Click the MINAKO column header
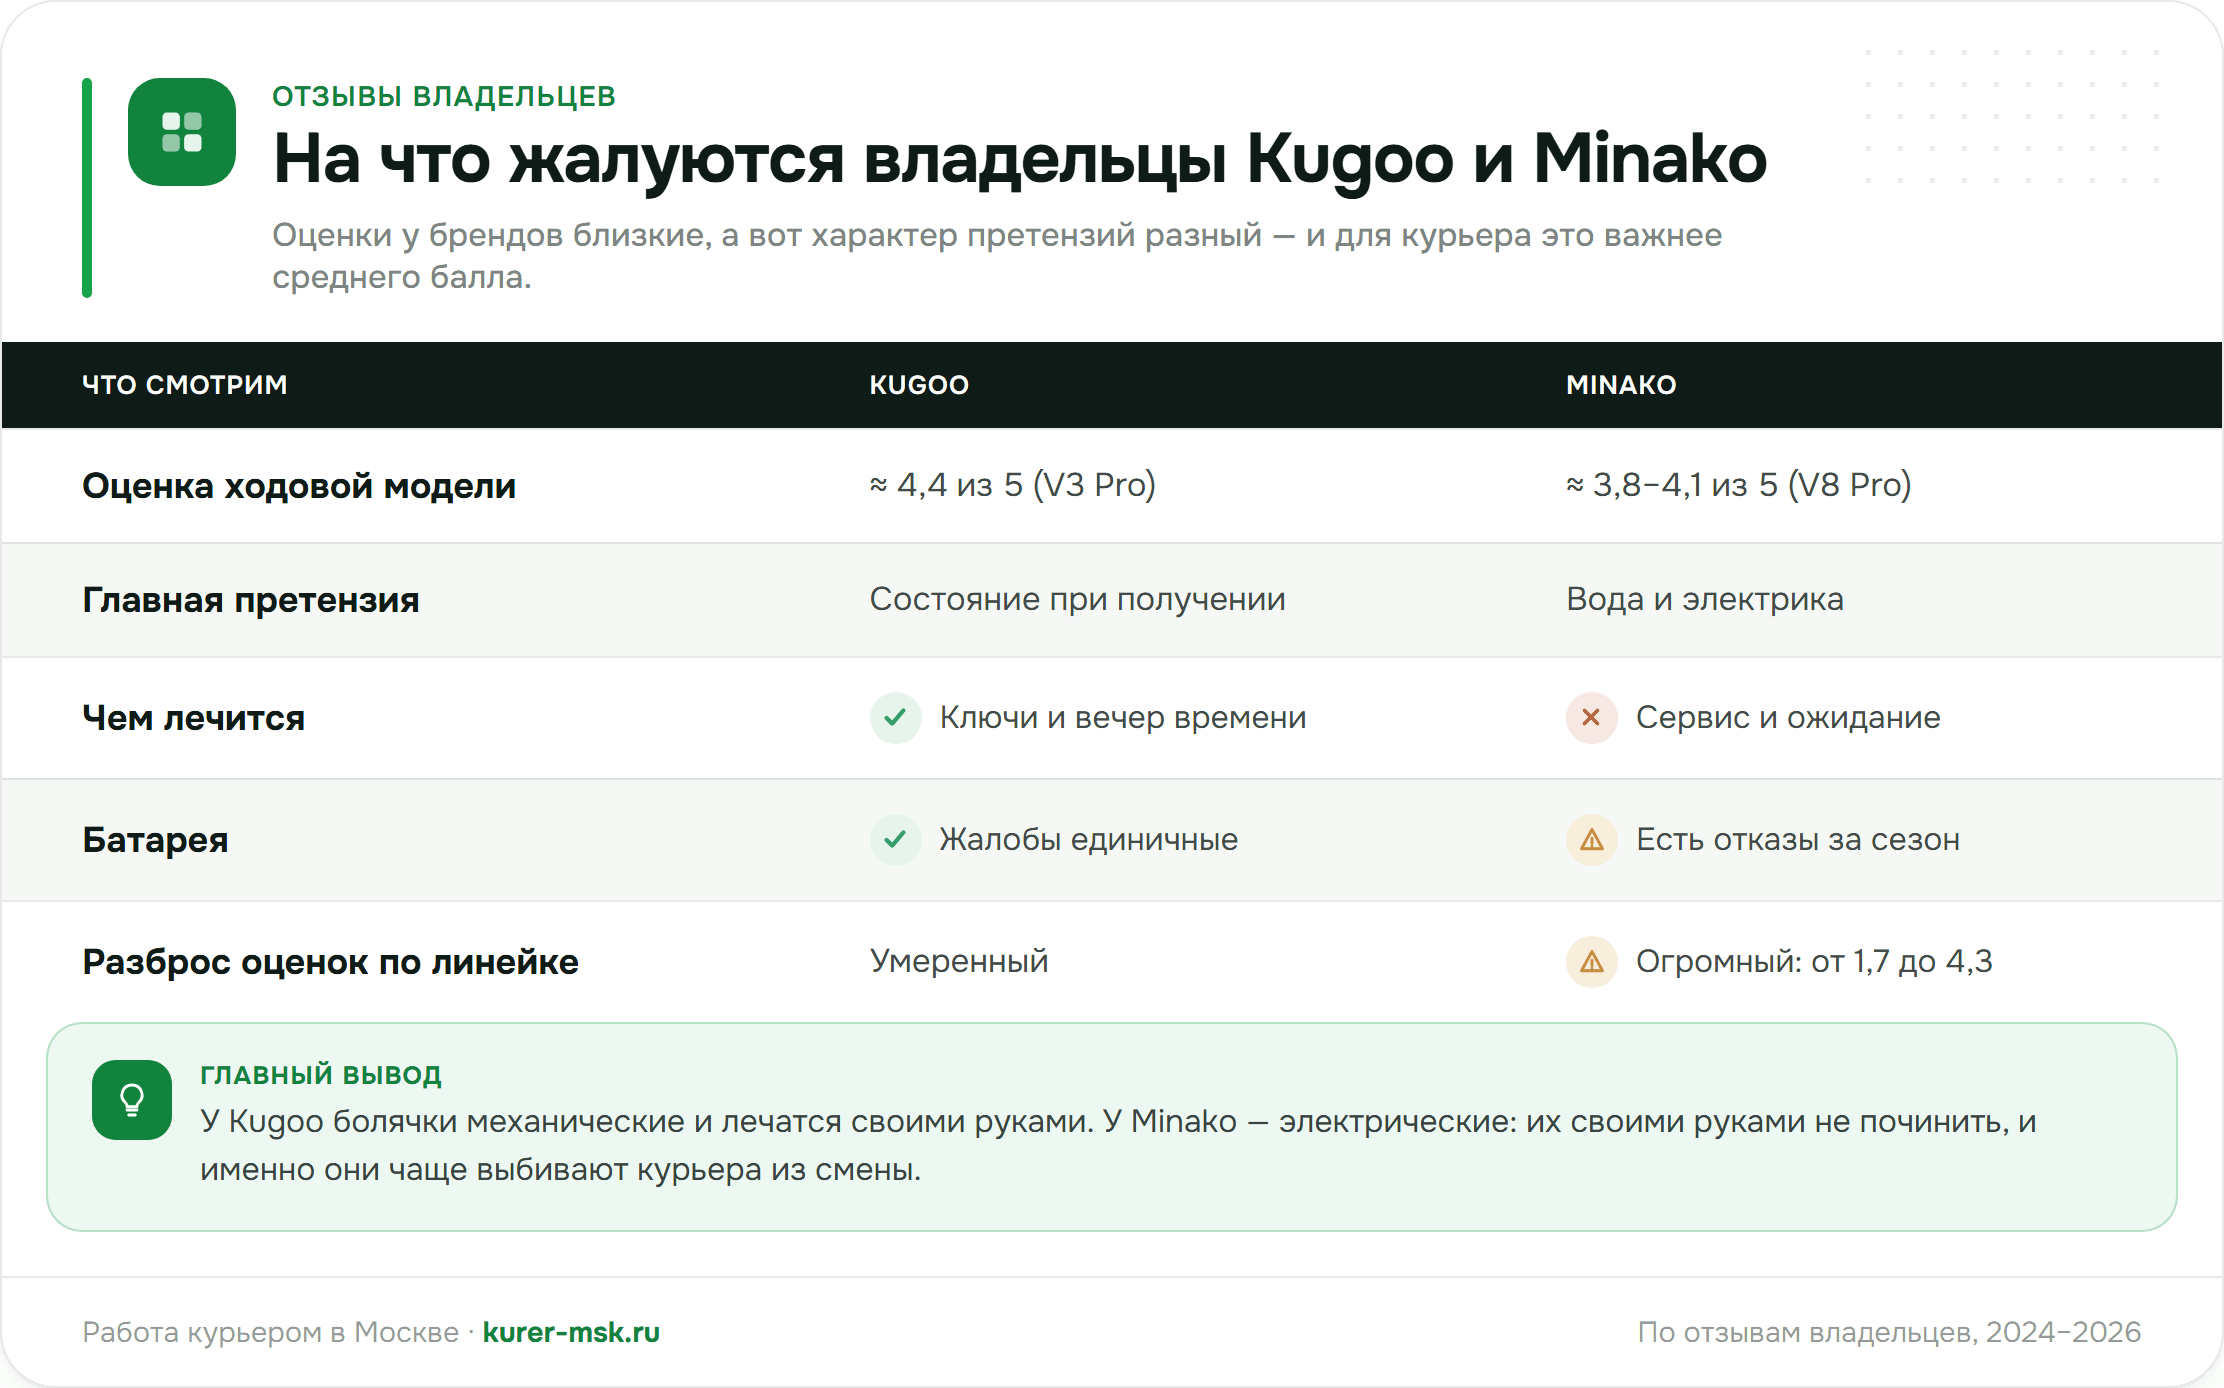Viewport: 2224px width, 1388px height. pyautogui.click(x=1621, y=385)
